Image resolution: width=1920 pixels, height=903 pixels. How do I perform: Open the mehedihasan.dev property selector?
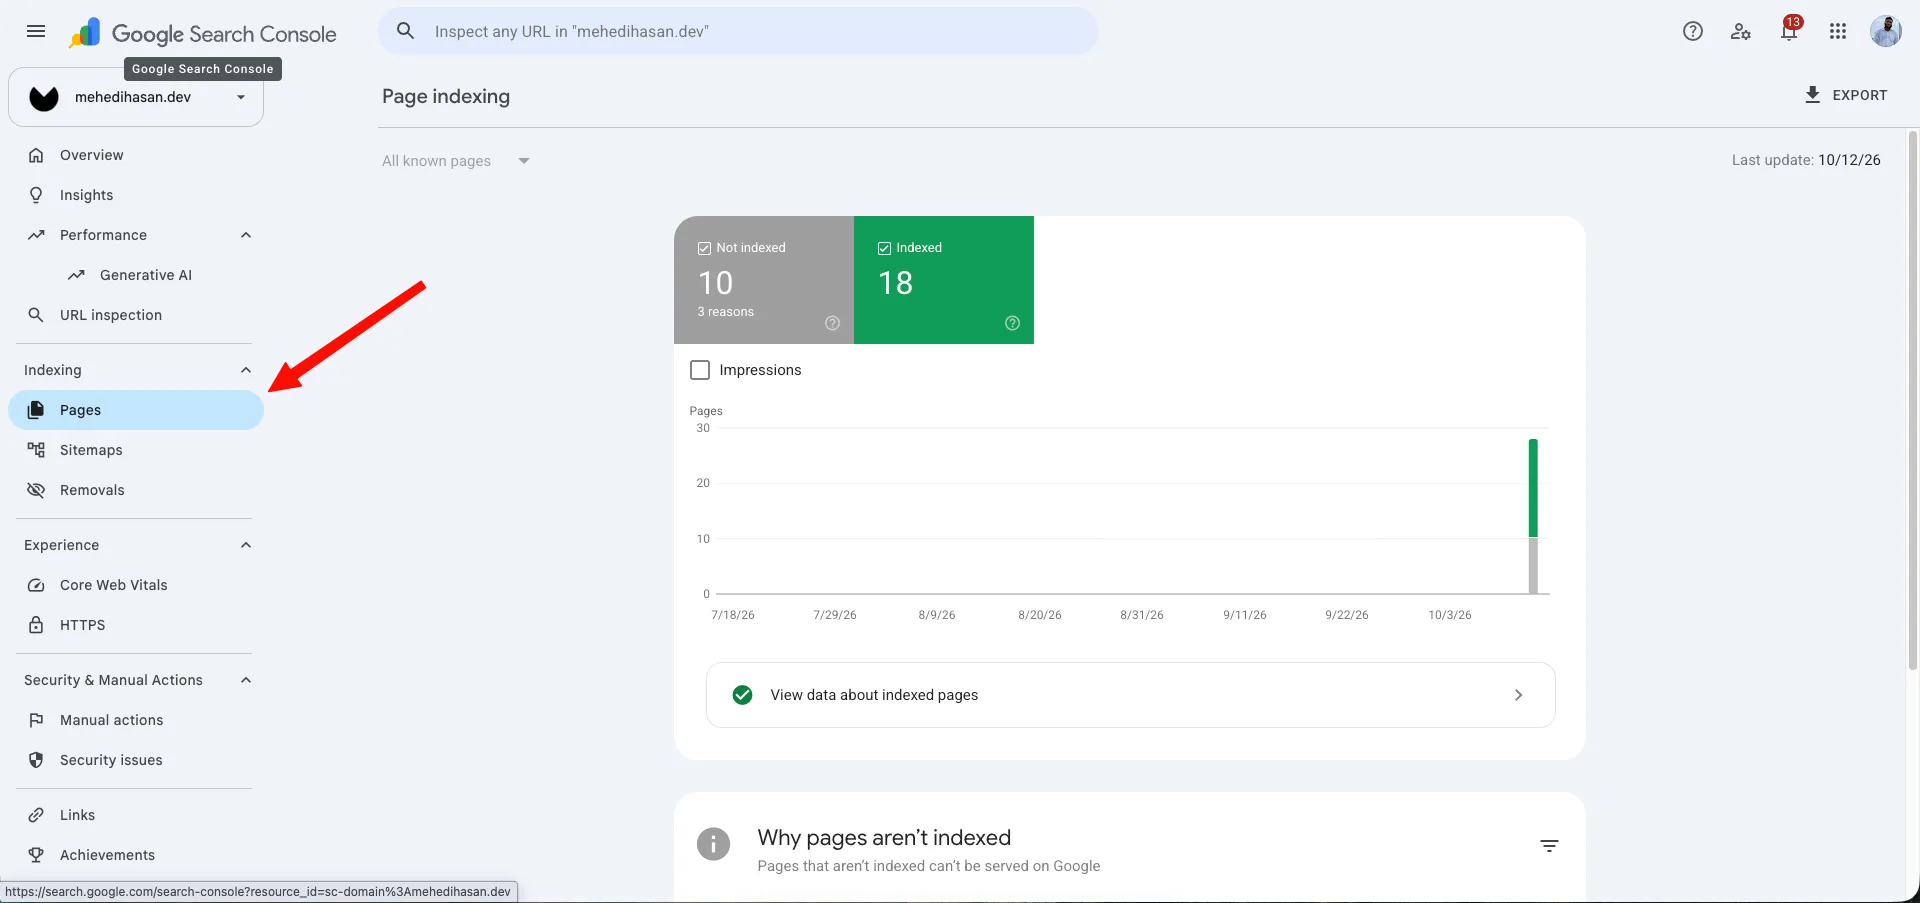(136, 97)
